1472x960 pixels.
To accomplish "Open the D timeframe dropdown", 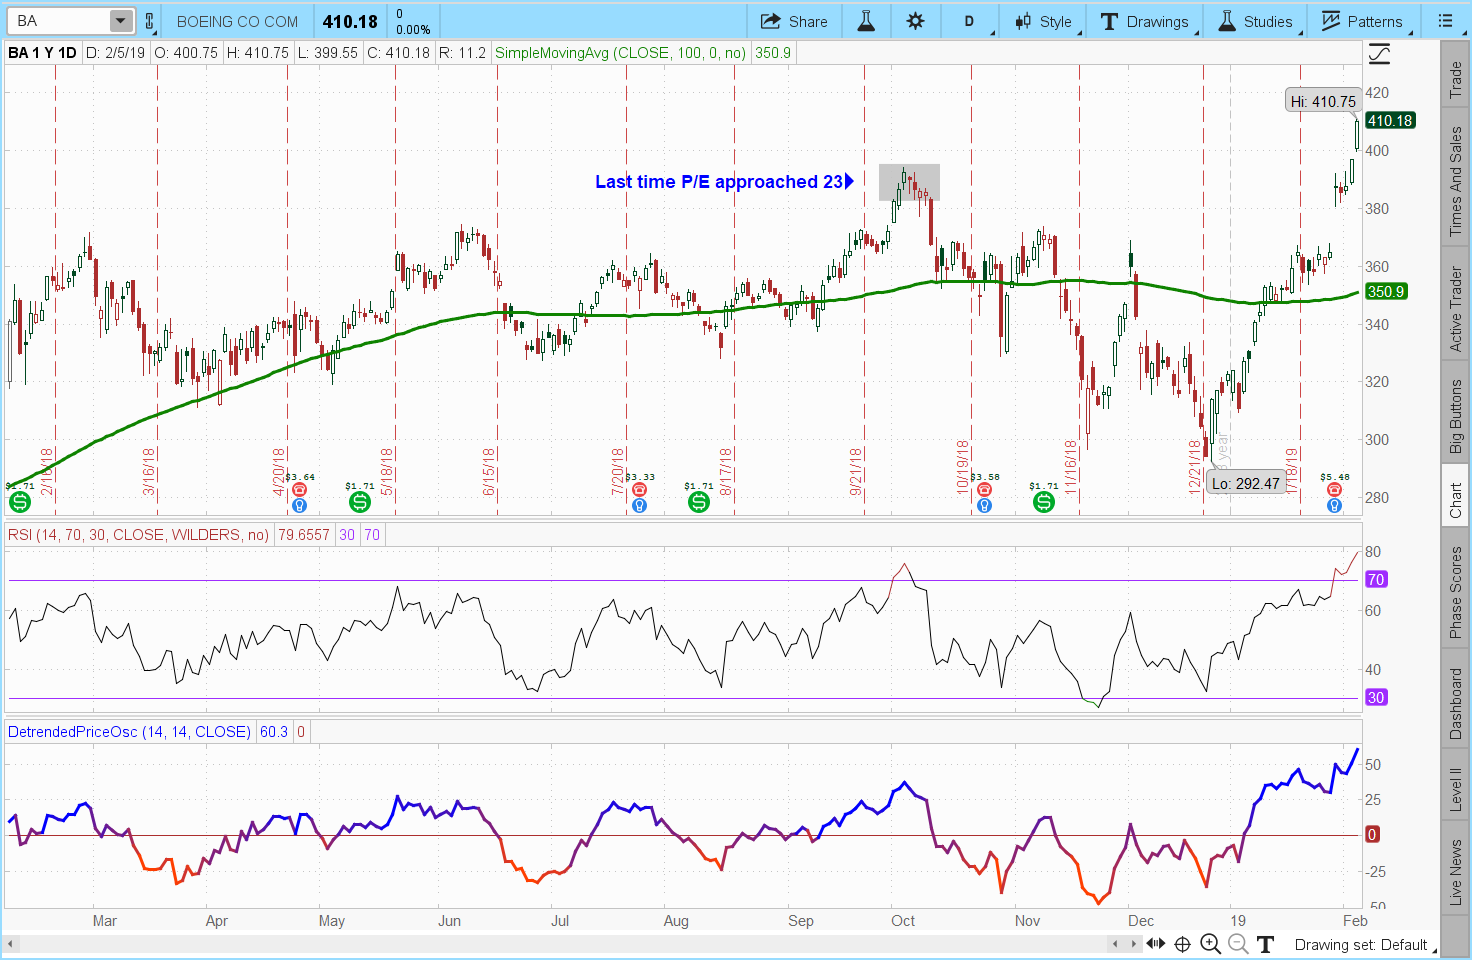I will [x=969, y=21].
